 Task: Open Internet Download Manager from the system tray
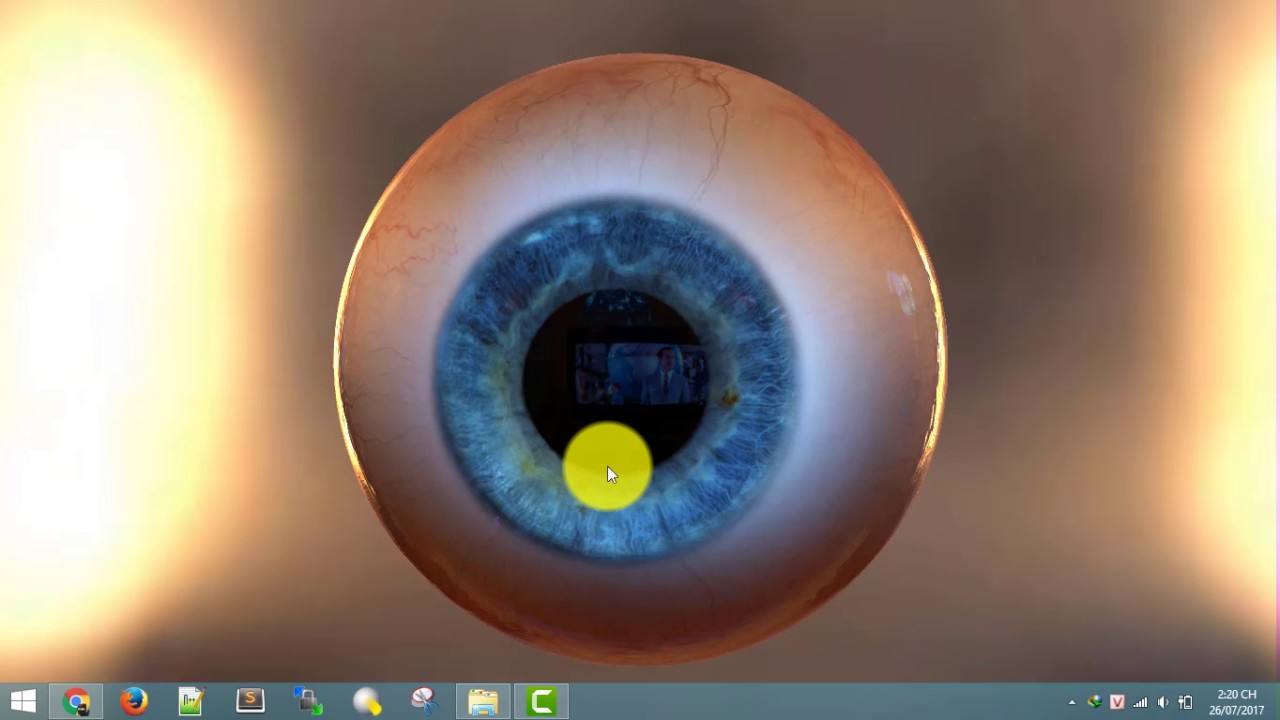coord(1095,702)
